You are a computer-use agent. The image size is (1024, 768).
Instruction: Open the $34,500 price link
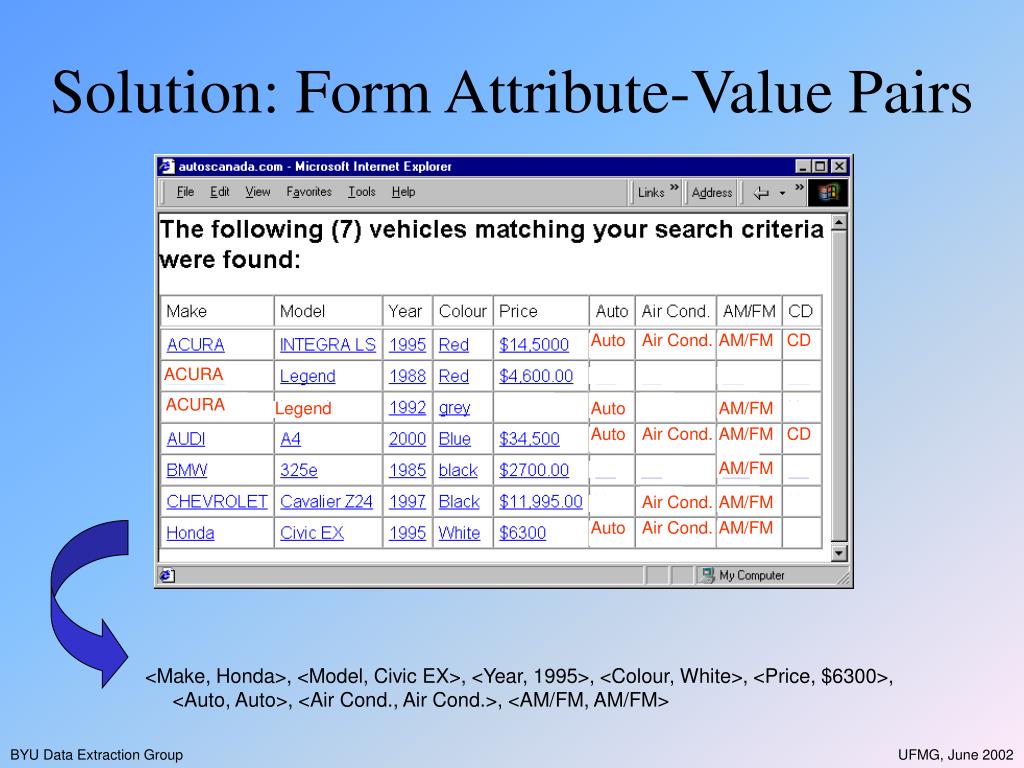pos(529,439)
